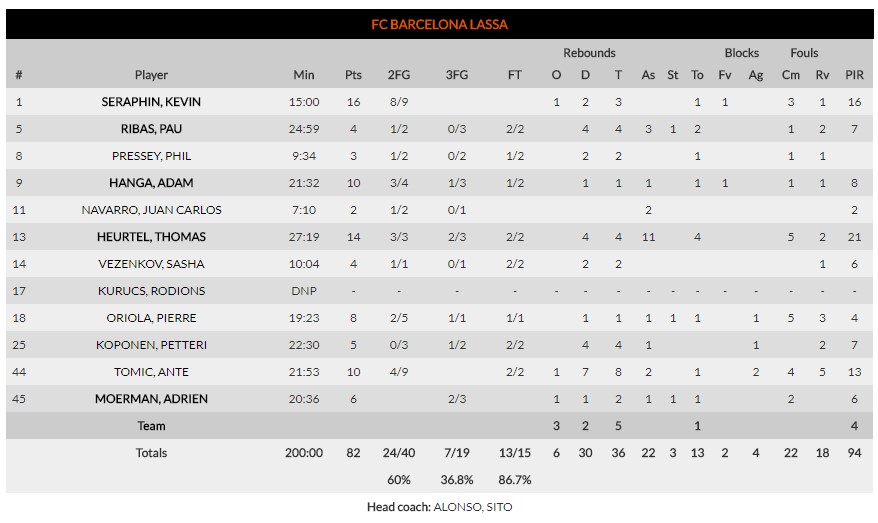Open Hanga, Adam player link
The image size is (878, 523).
(x=151, y=183)
